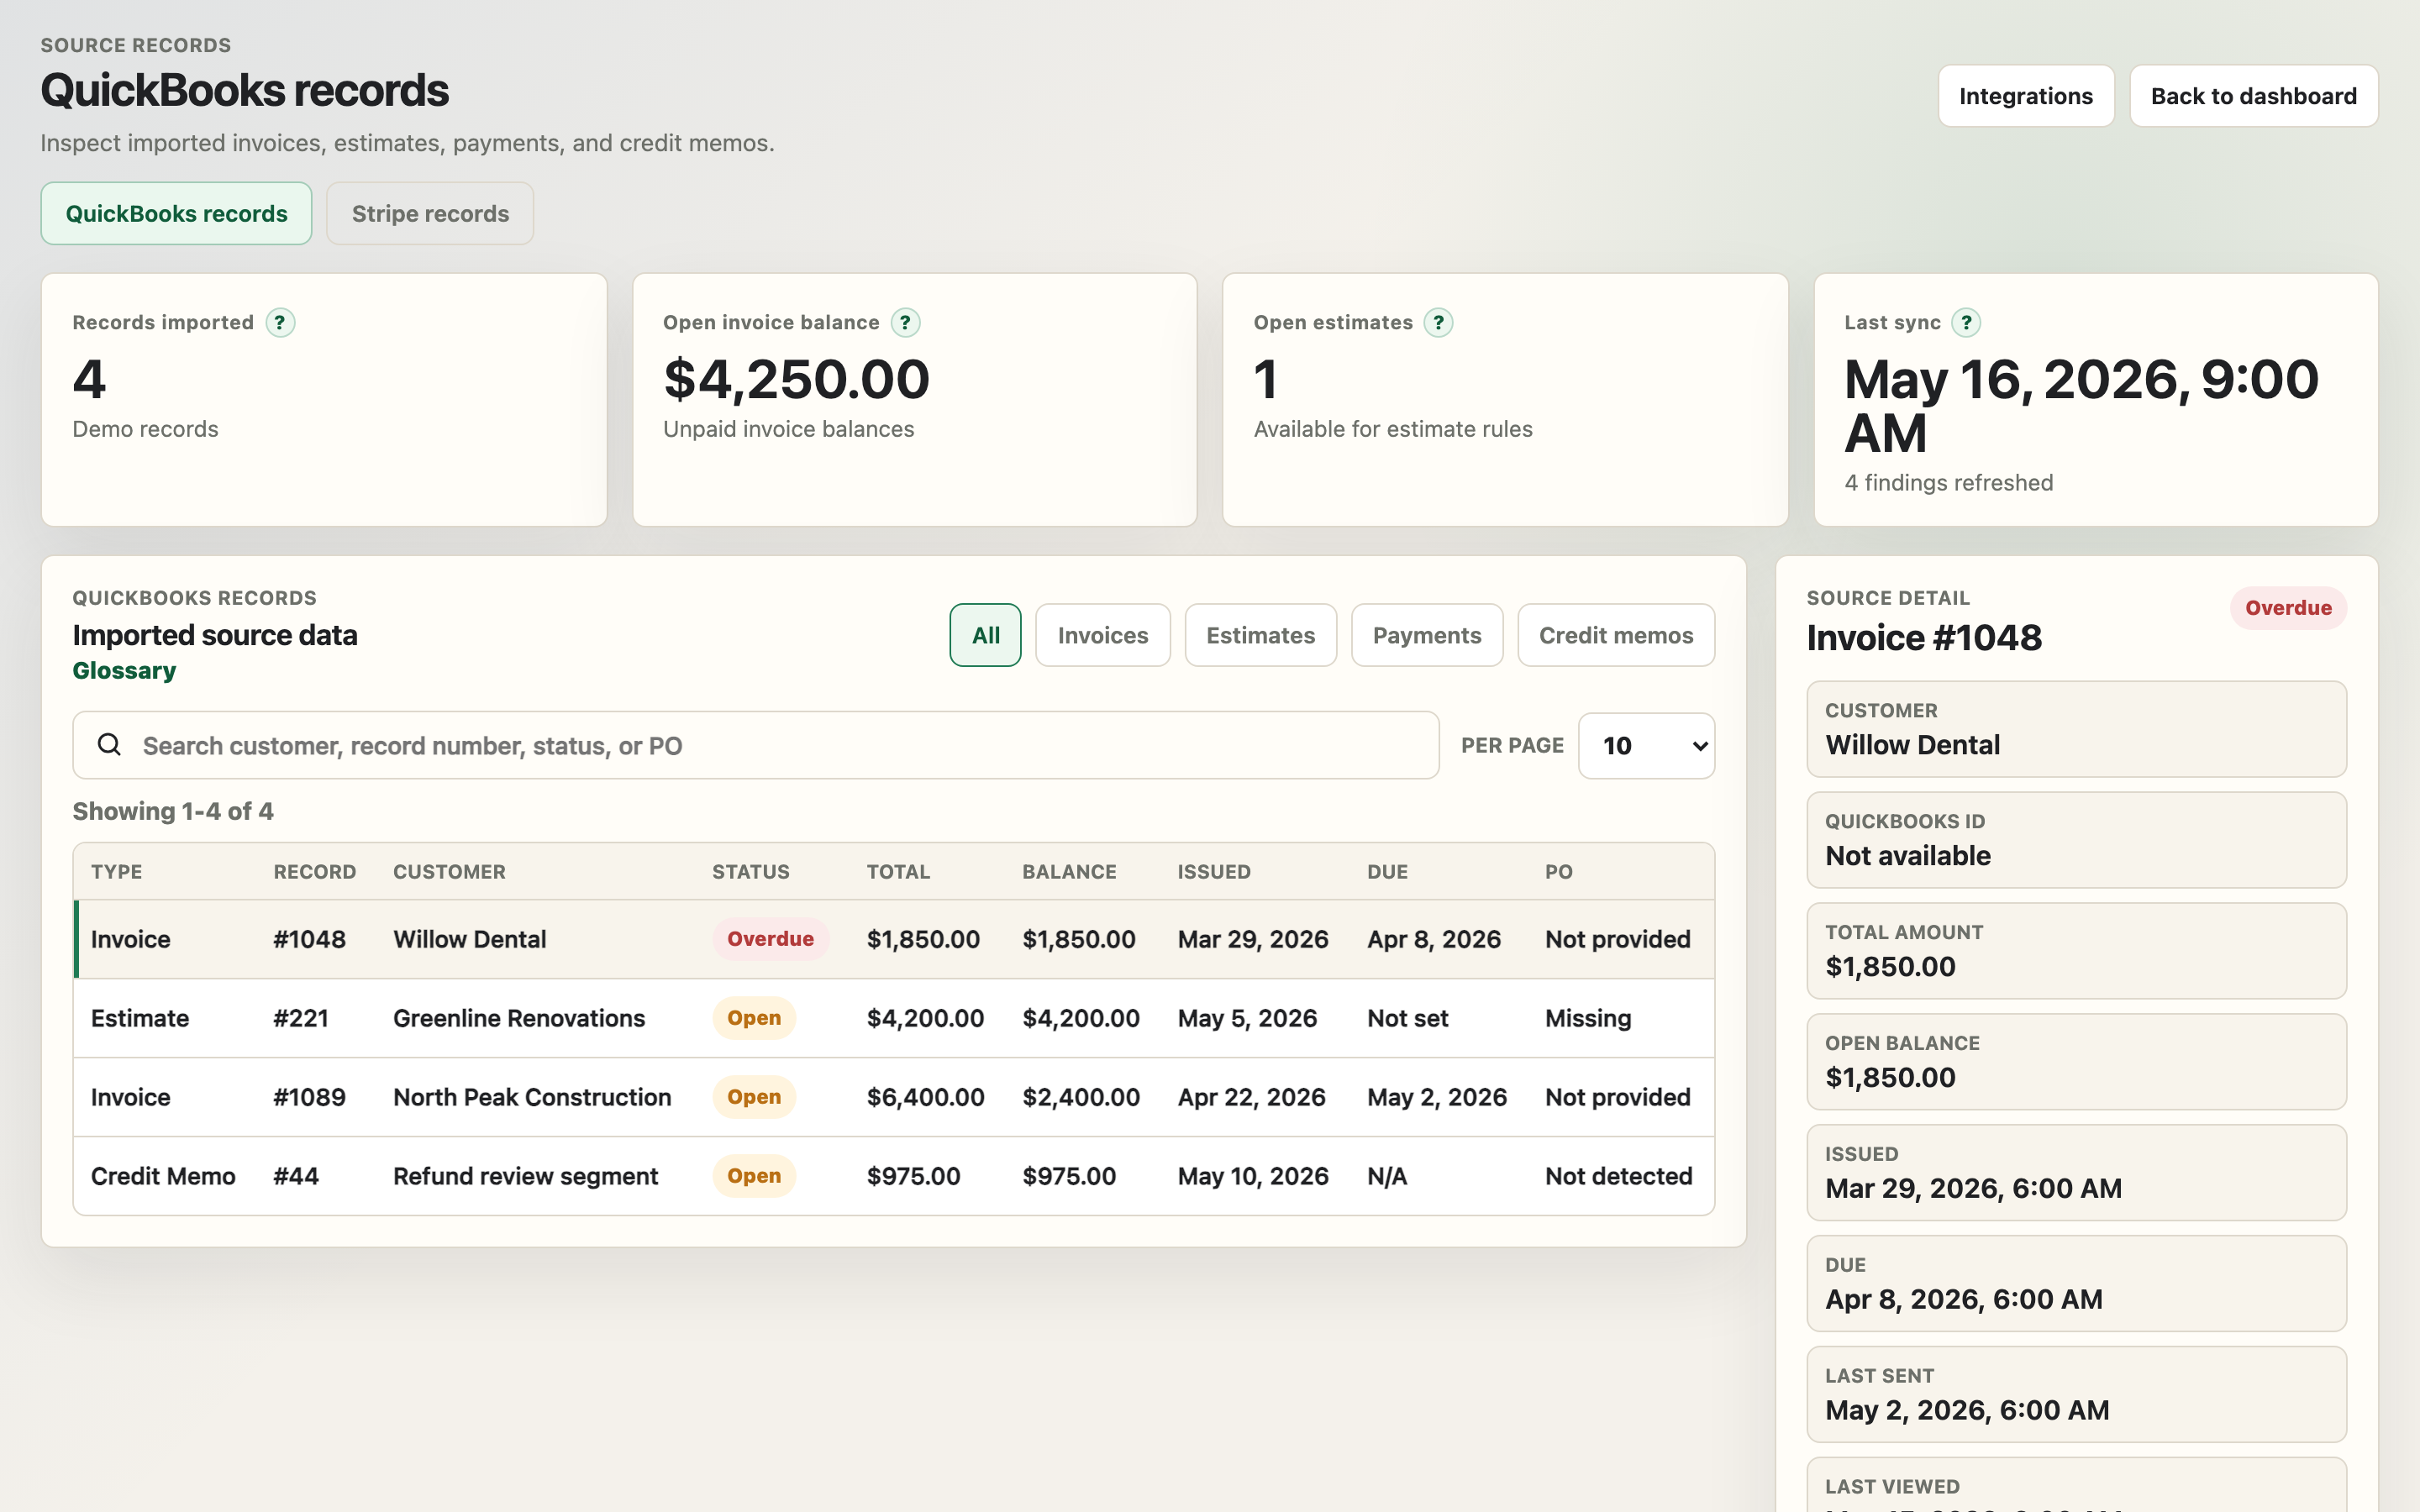Click the help icon beside Open estimates
This screenshot has width=2420, height=1512.
click(1438, 323)
